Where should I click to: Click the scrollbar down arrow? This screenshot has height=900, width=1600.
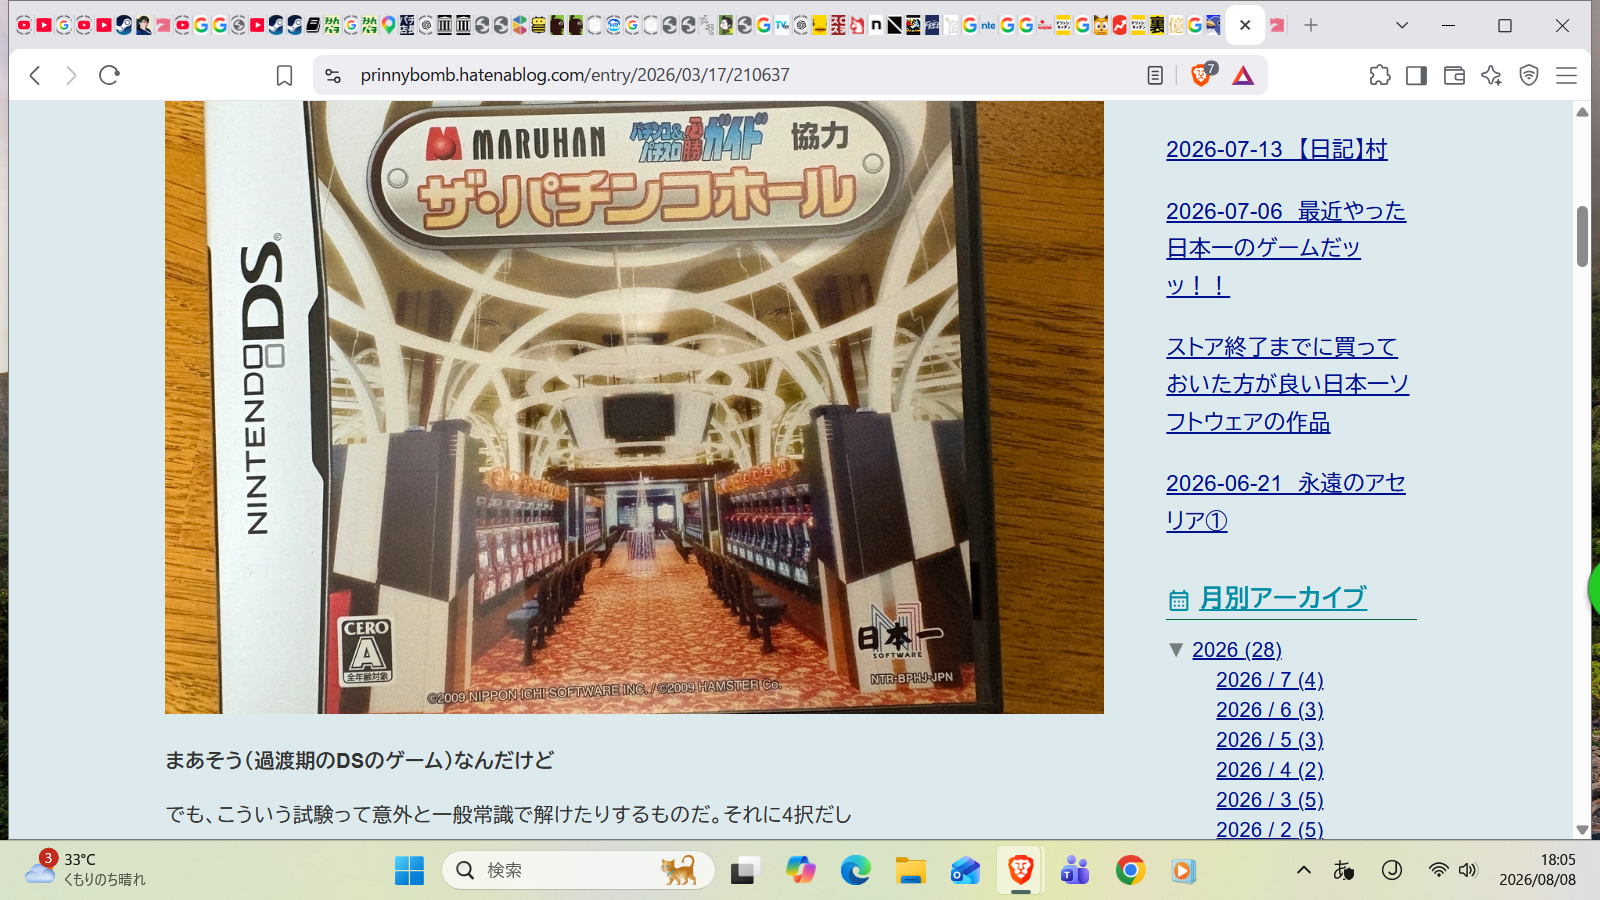[x=1582, y=830]
